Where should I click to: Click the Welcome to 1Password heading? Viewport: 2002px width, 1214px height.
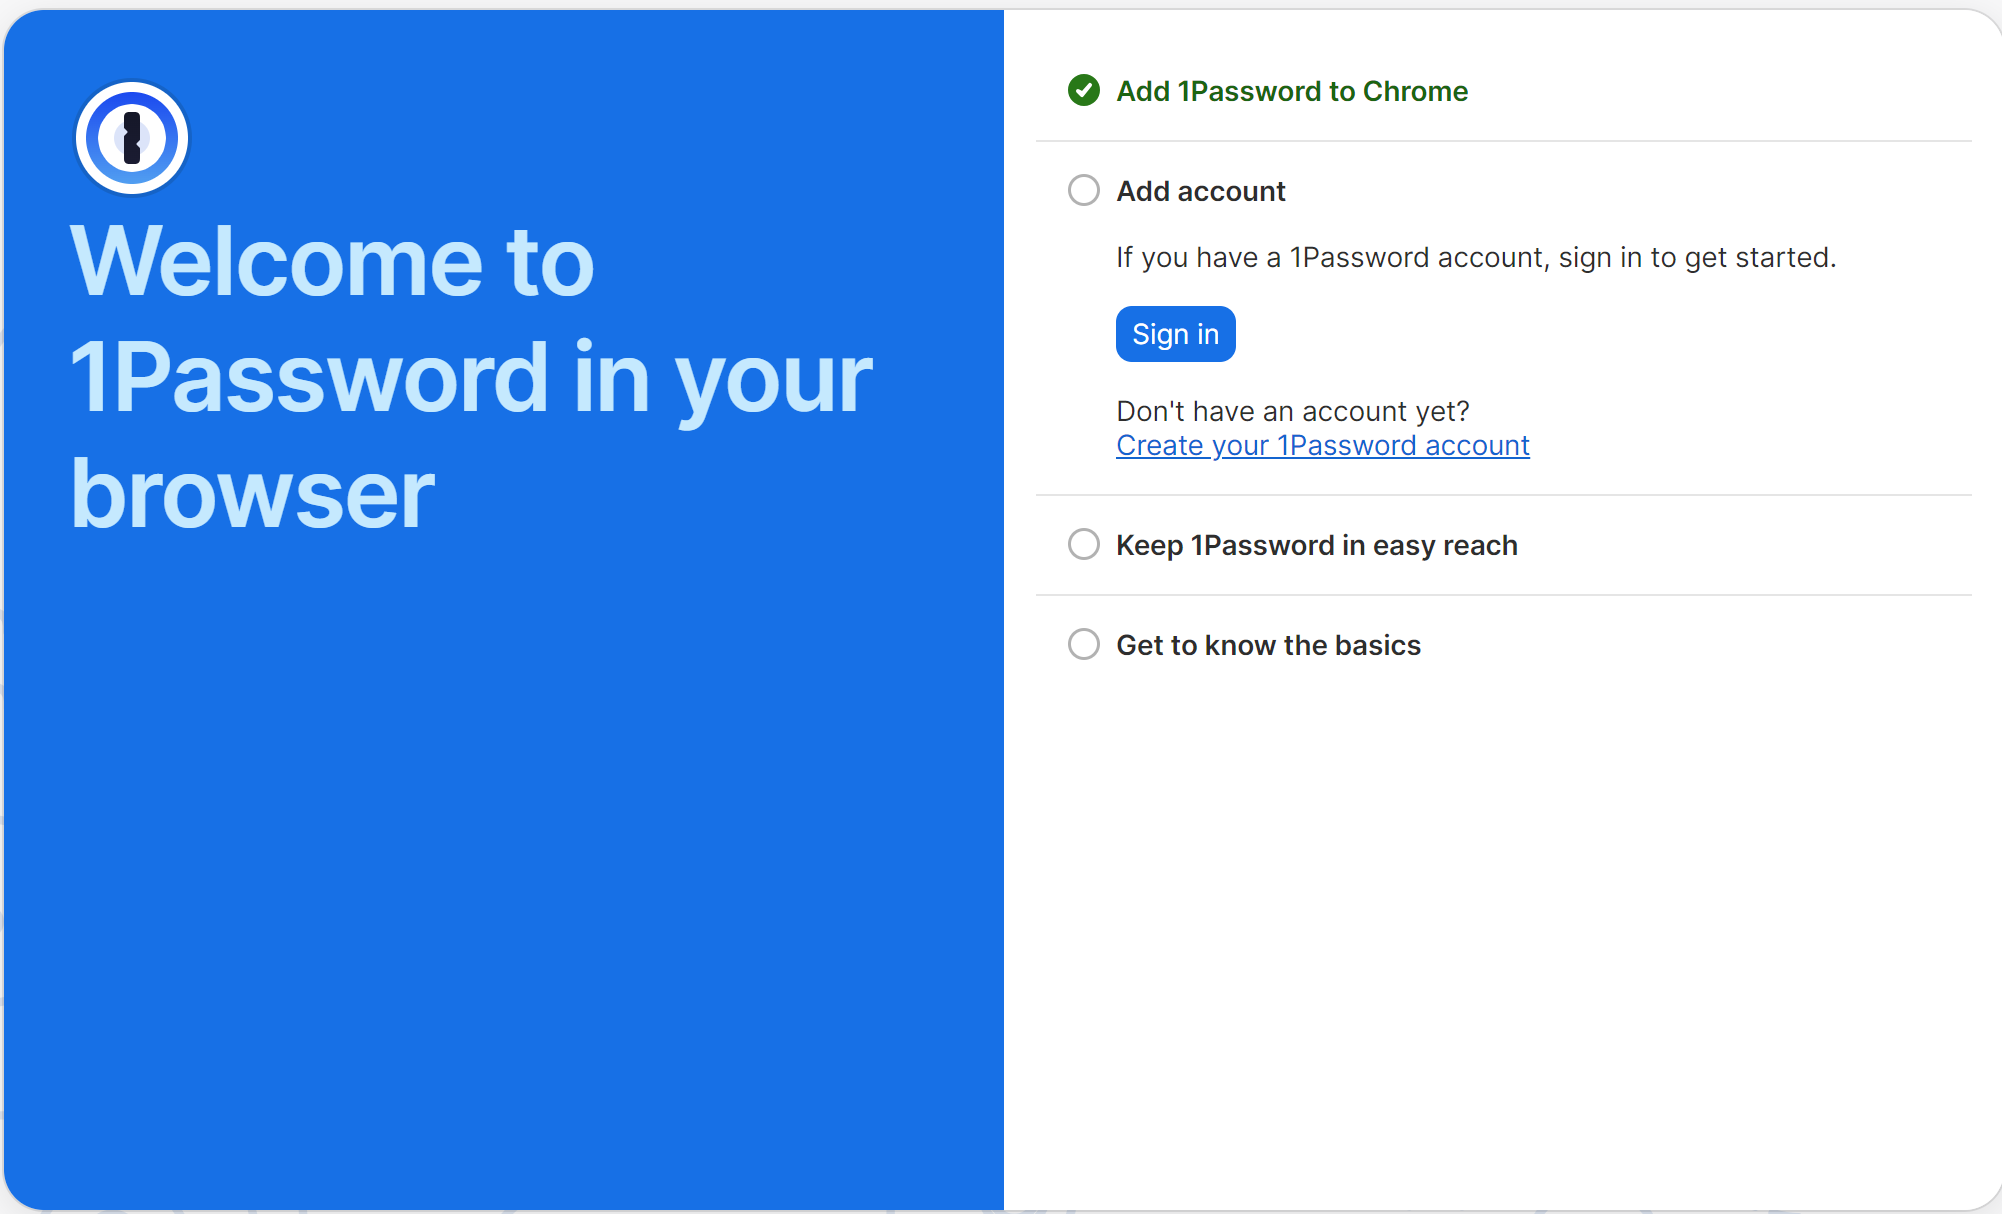coord(470,377)
